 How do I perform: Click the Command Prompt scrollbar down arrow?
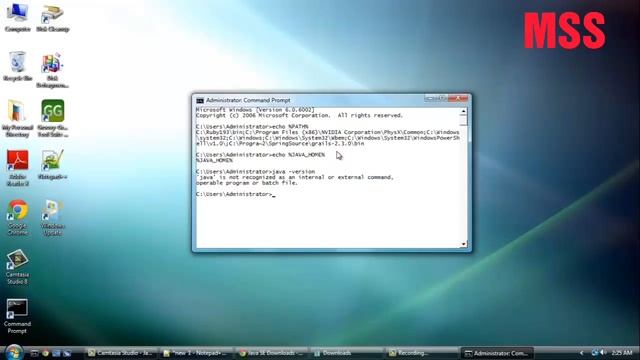click(x=463, y=244)
